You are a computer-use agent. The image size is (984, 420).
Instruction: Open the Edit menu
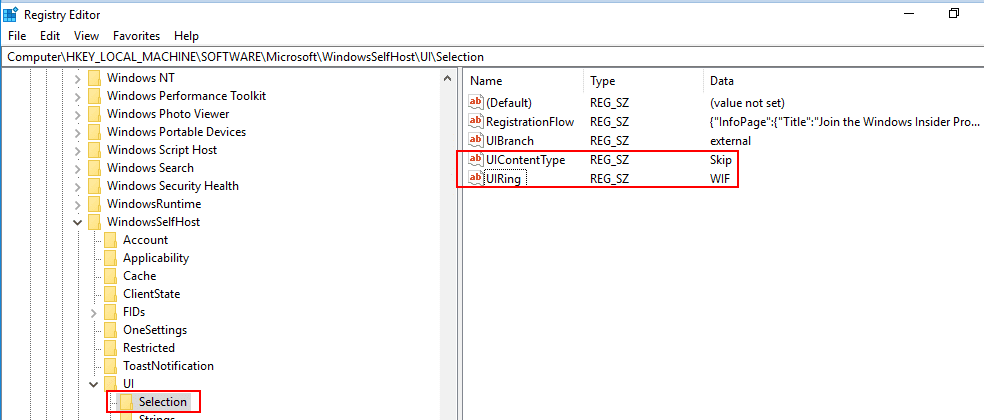(x=50, y=36)
